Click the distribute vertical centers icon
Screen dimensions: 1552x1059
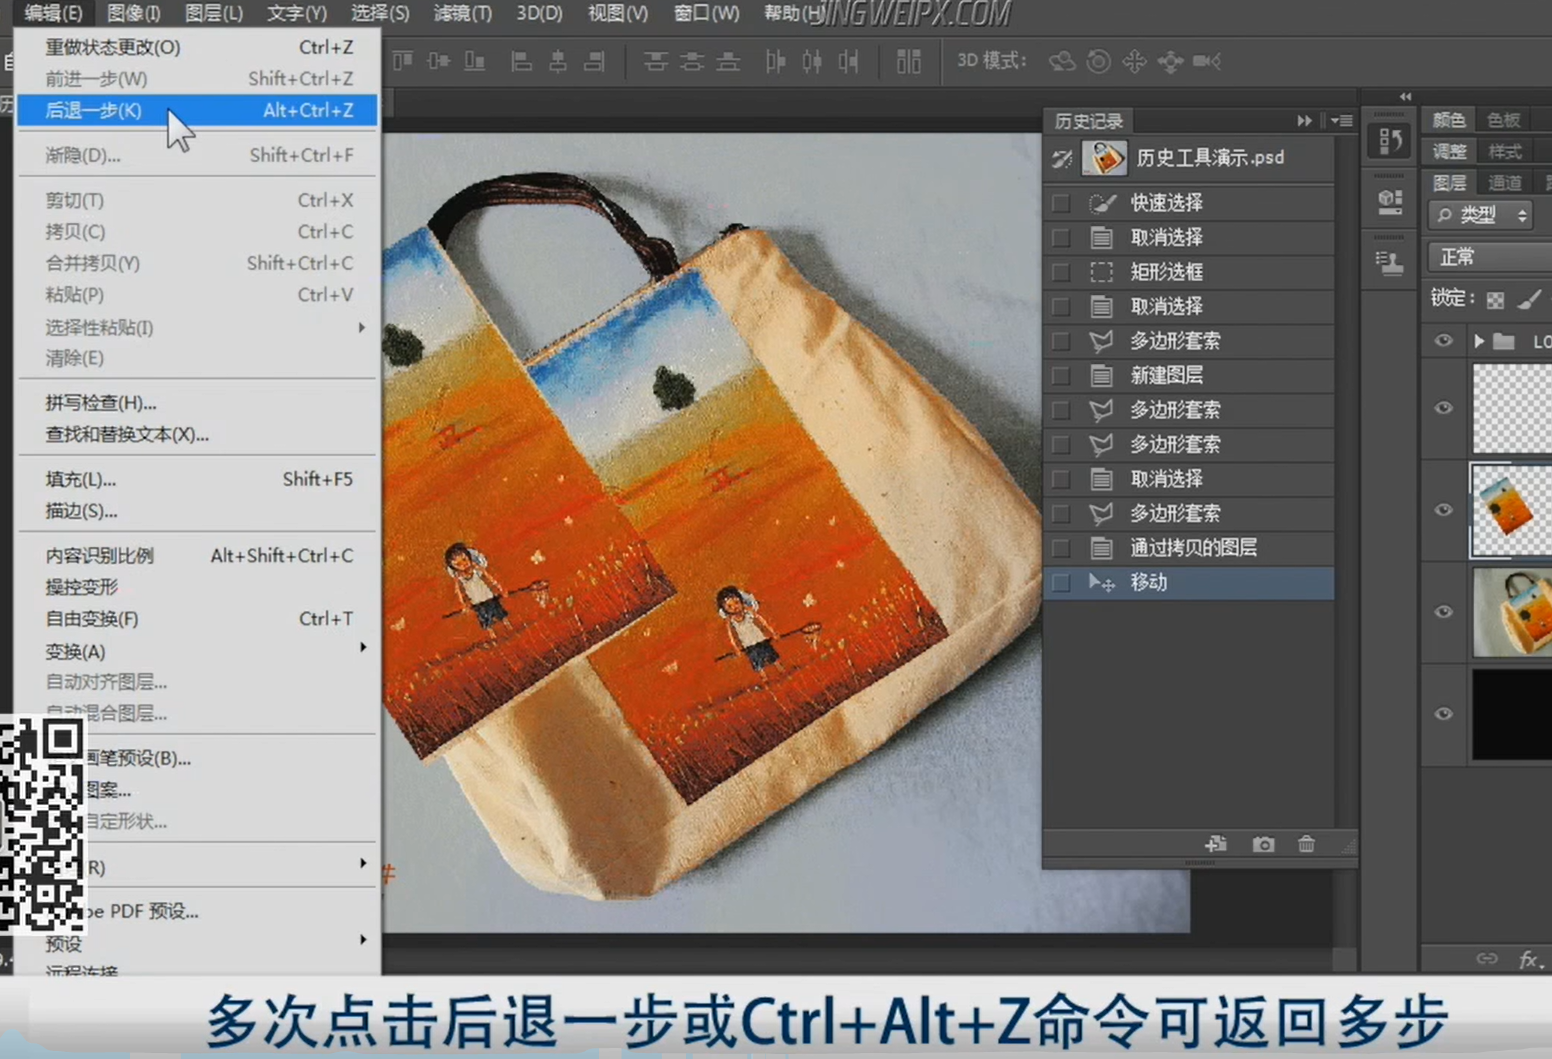(x=692, y=61)
